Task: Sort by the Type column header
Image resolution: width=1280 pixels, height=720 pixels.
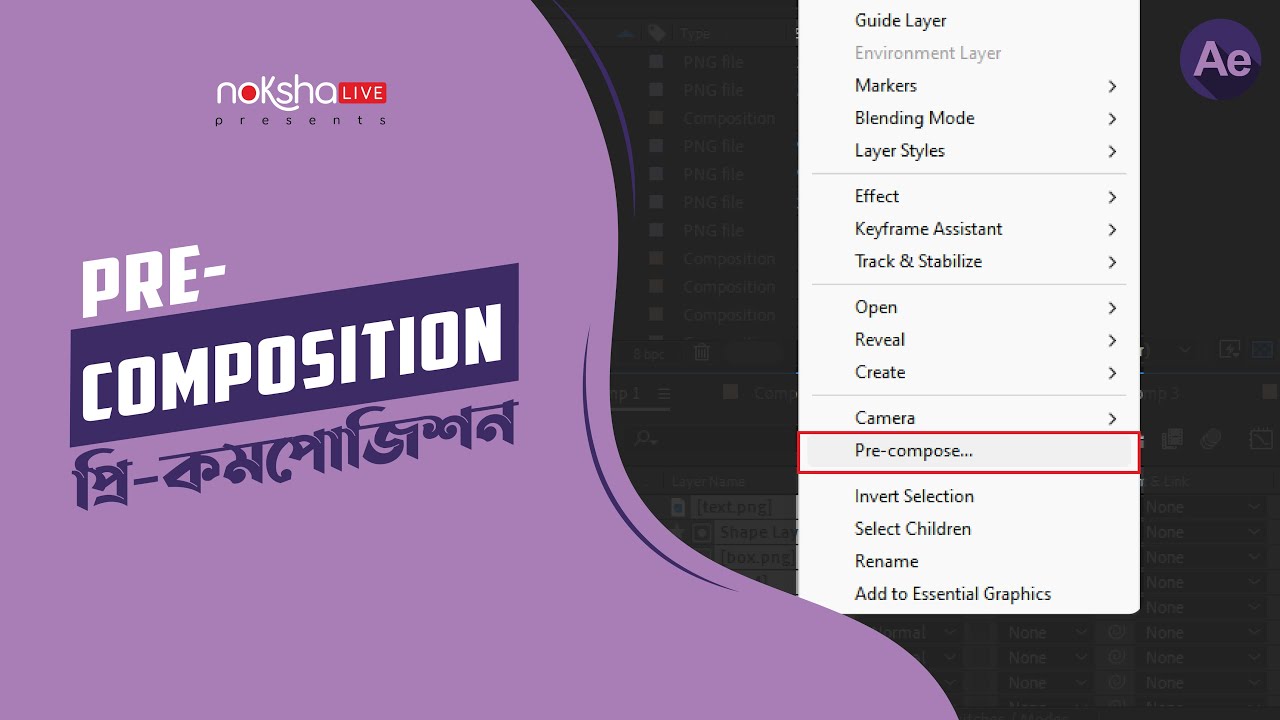Action: pos(695,33)
